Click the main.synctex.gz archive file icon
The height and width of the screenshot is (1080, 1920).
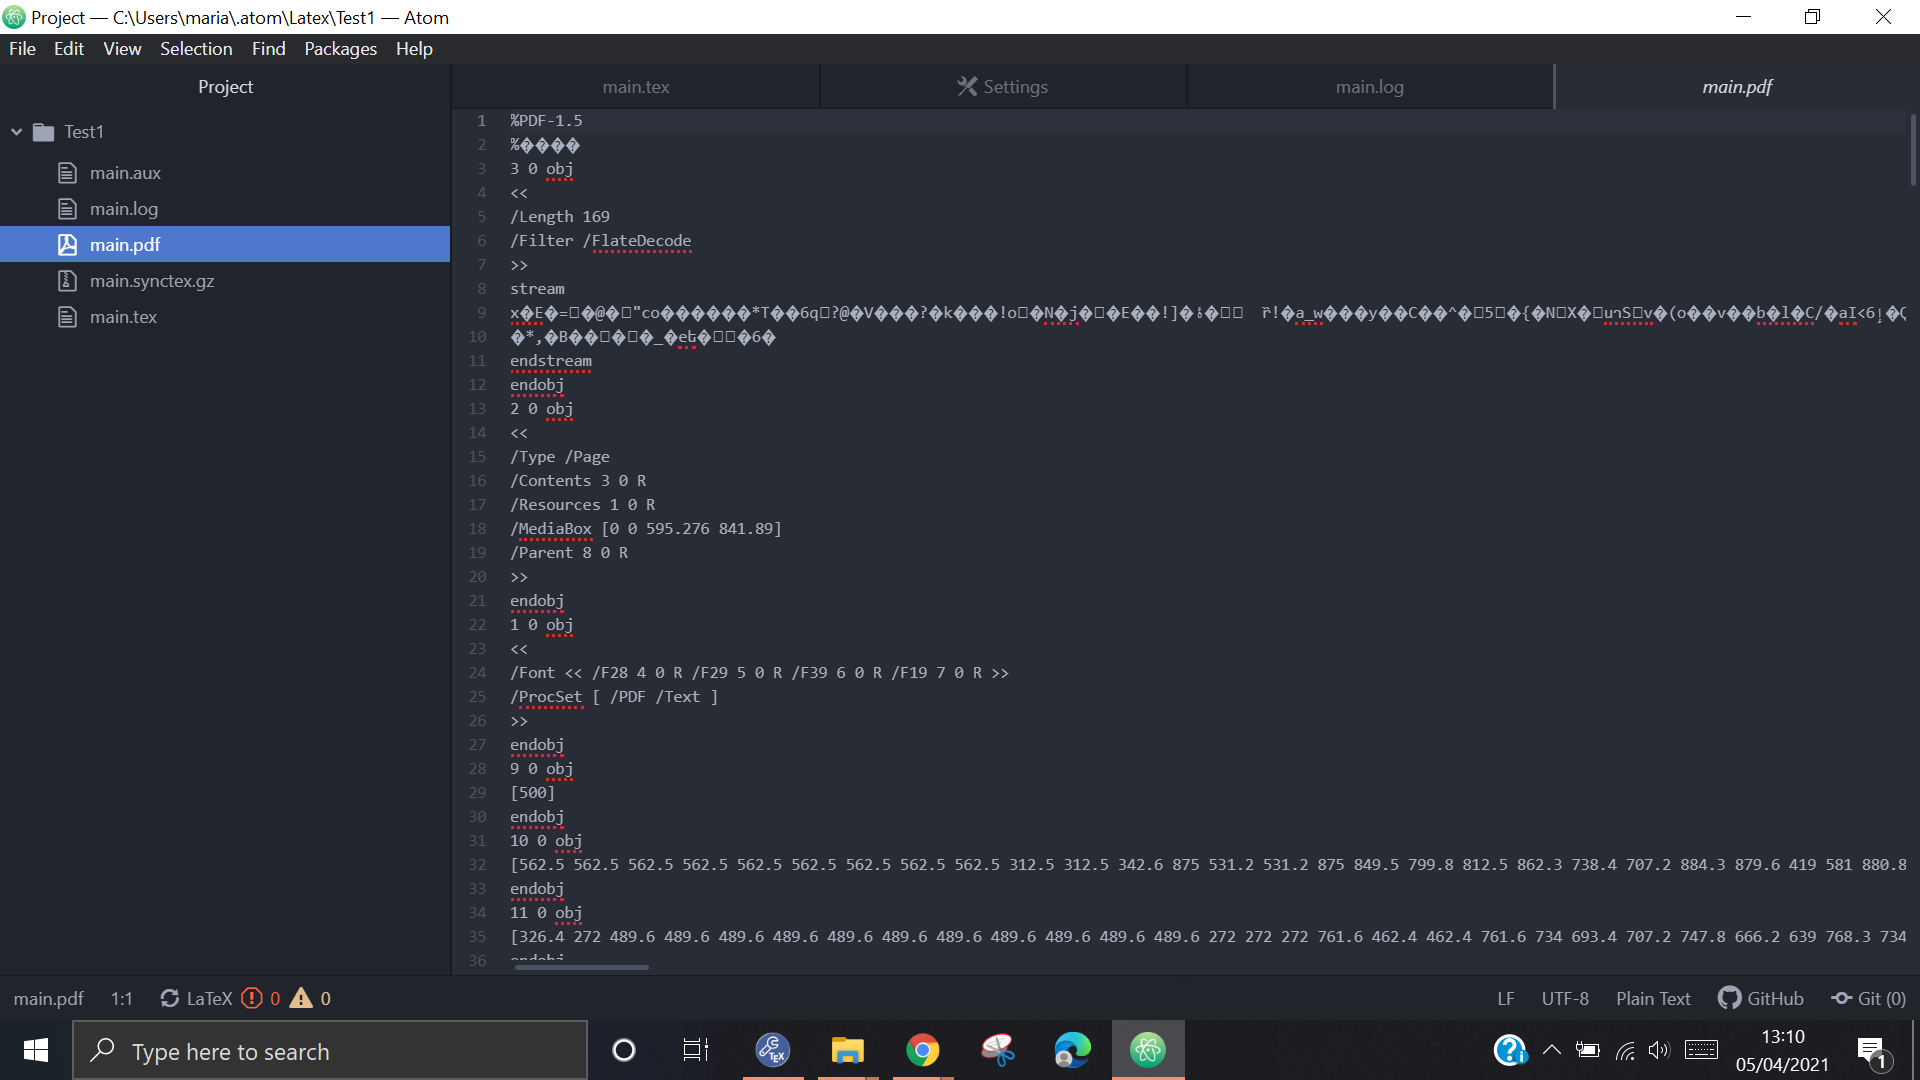(x=67, y=281)
